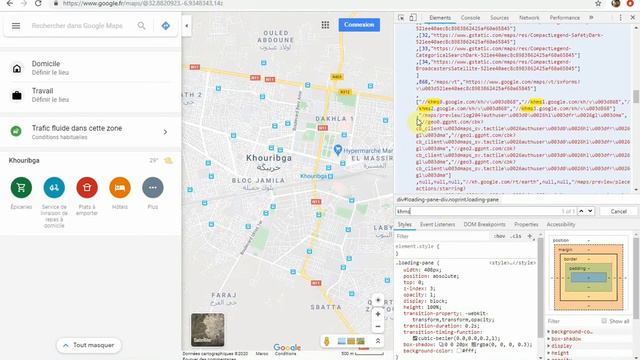Open the DevTools three-dot menu
640x360 pixels.
coord(620,18)
